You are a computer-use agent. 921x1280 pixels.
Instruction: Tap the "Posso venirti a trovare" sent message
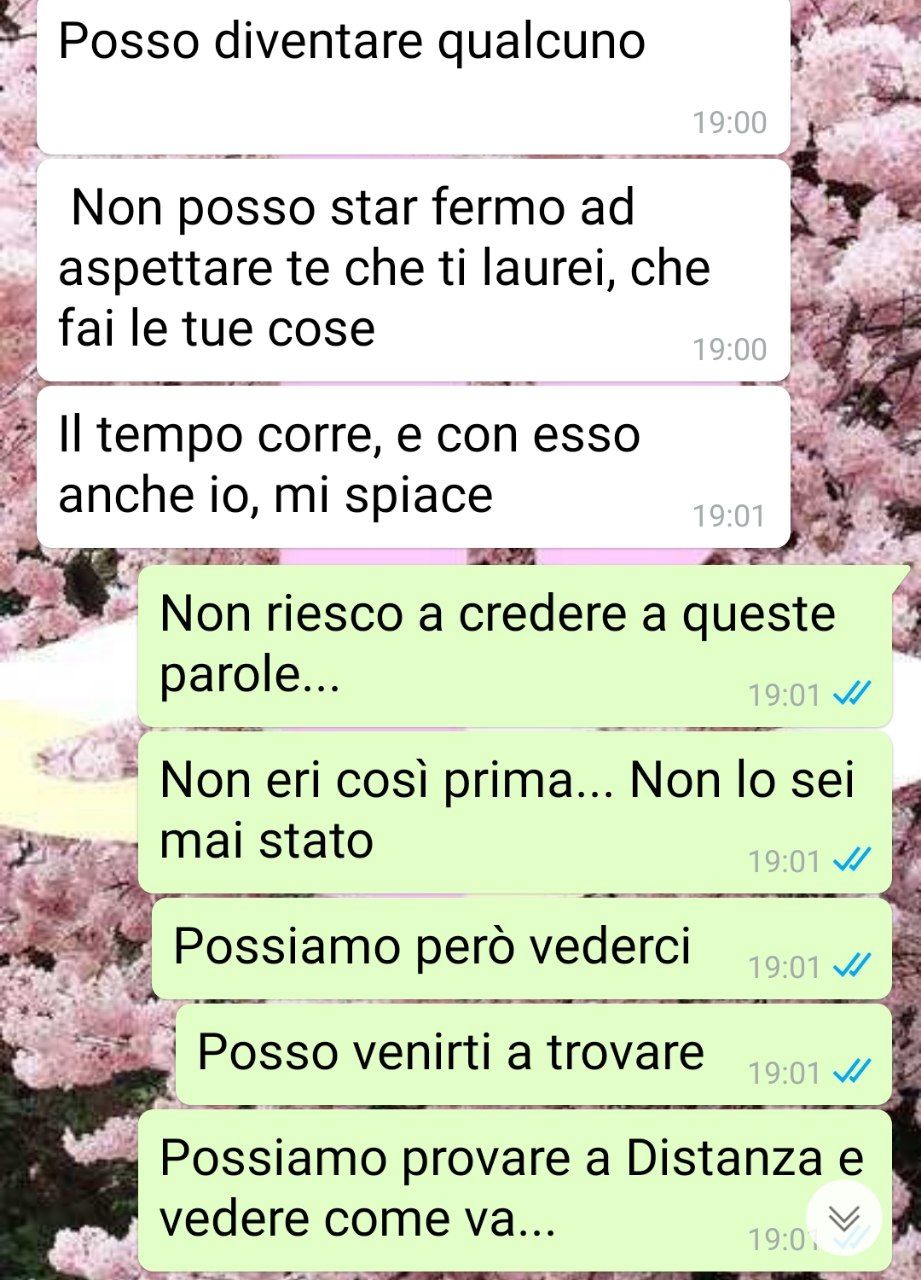[533, 1054]
